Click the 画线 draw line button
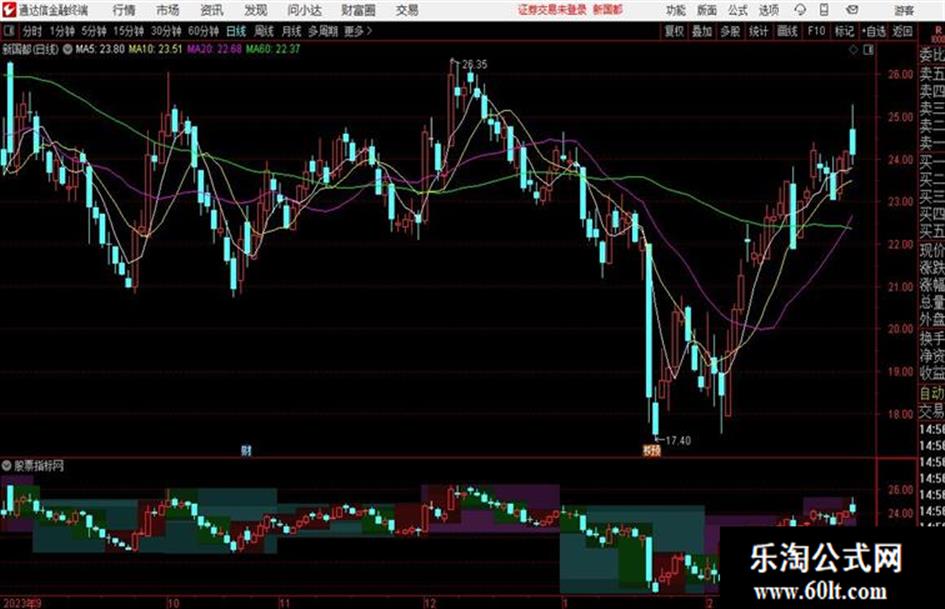945x609 pixels. (787, 31)
